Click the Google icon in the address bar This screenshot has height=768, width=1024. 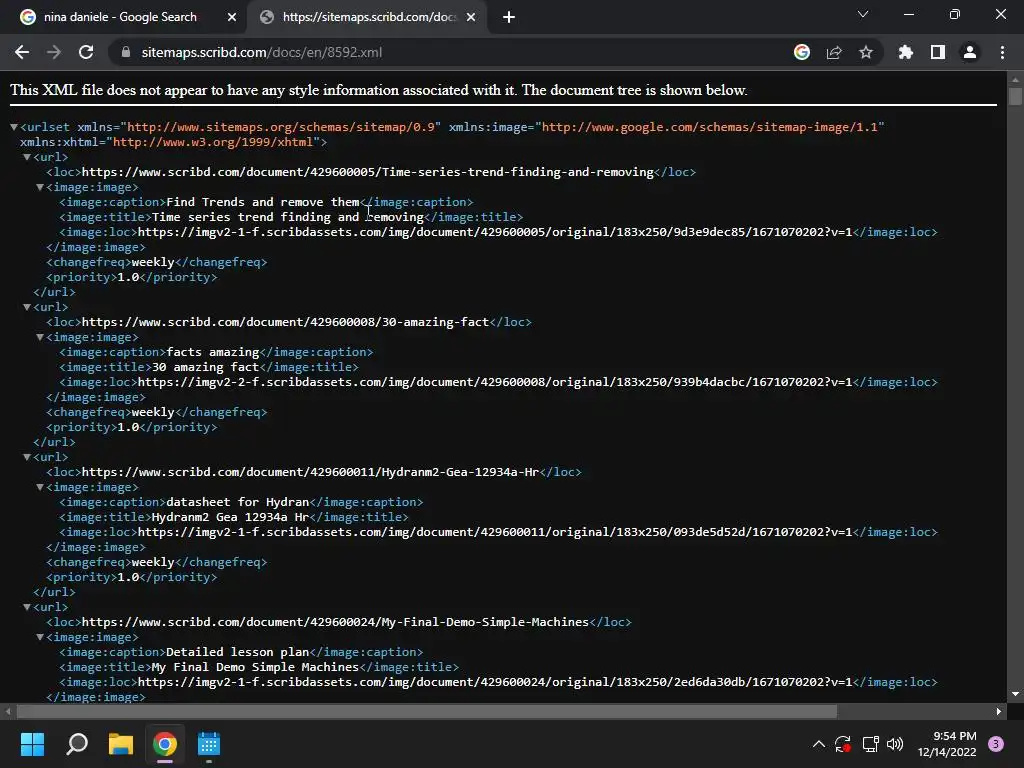(x=802, y=52)
